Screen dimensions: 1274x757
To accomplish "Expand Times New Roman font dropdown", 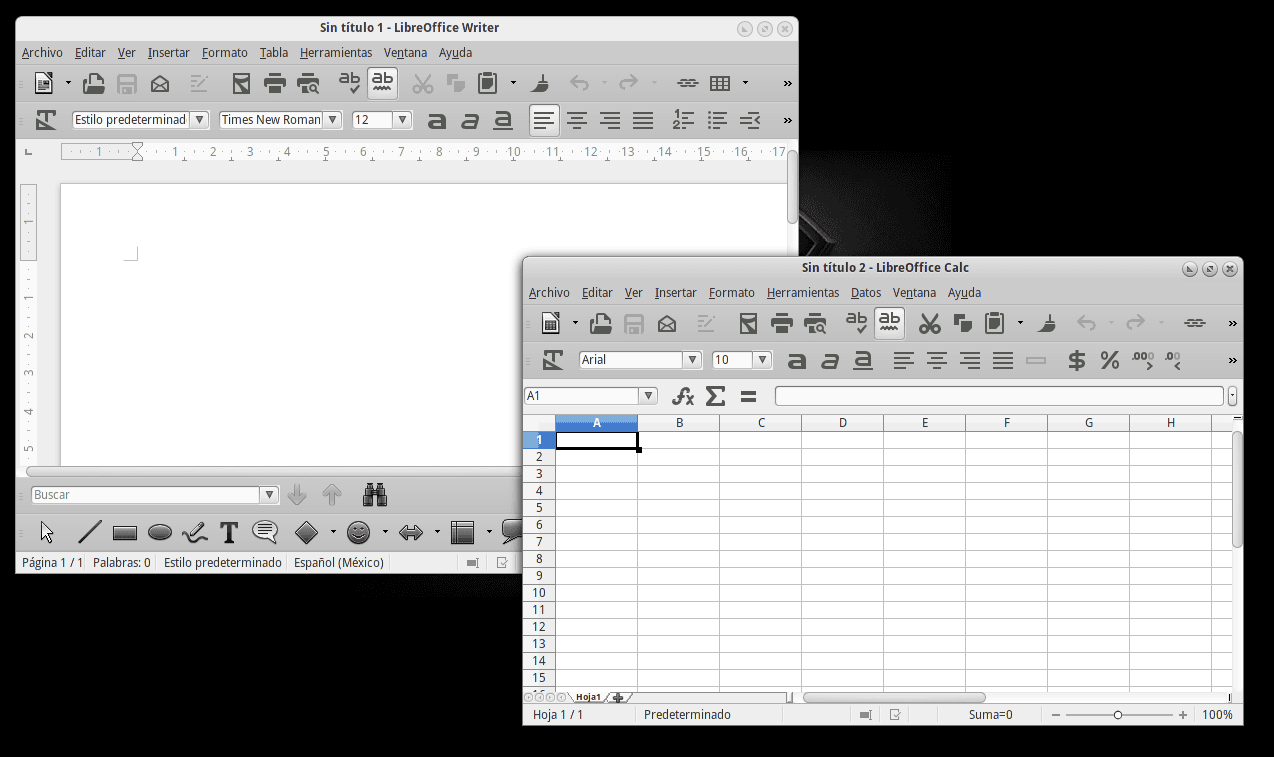I will coord(333,119).
